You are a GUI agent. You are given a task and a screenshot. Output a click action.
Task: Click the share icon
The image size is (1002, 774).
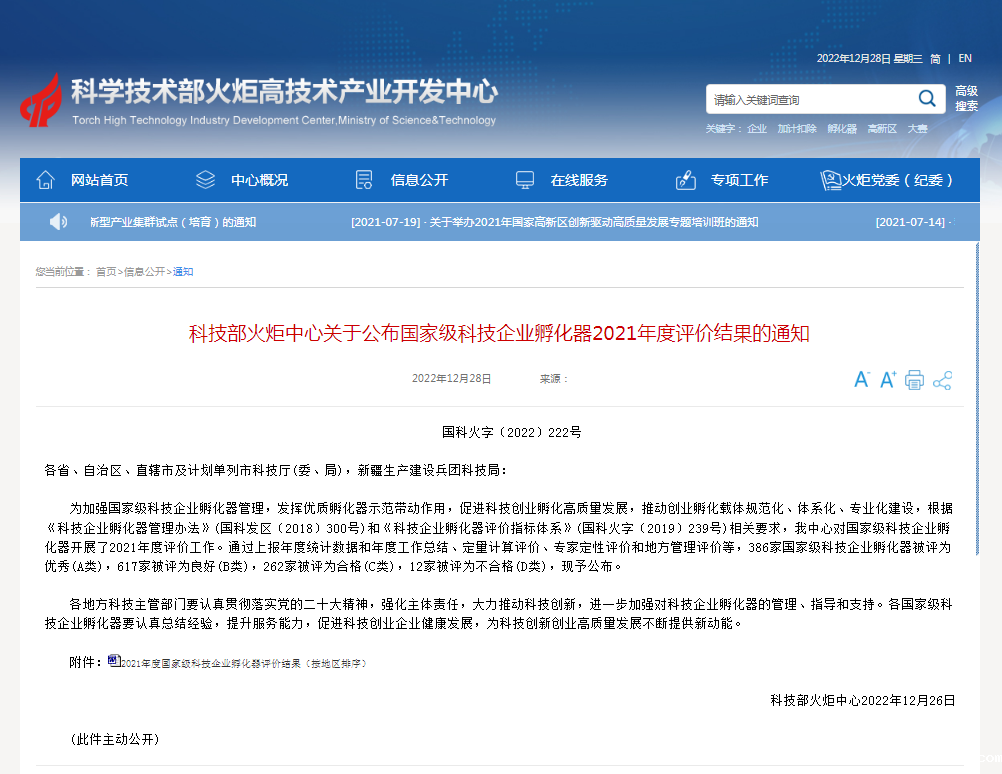(942, 380)
